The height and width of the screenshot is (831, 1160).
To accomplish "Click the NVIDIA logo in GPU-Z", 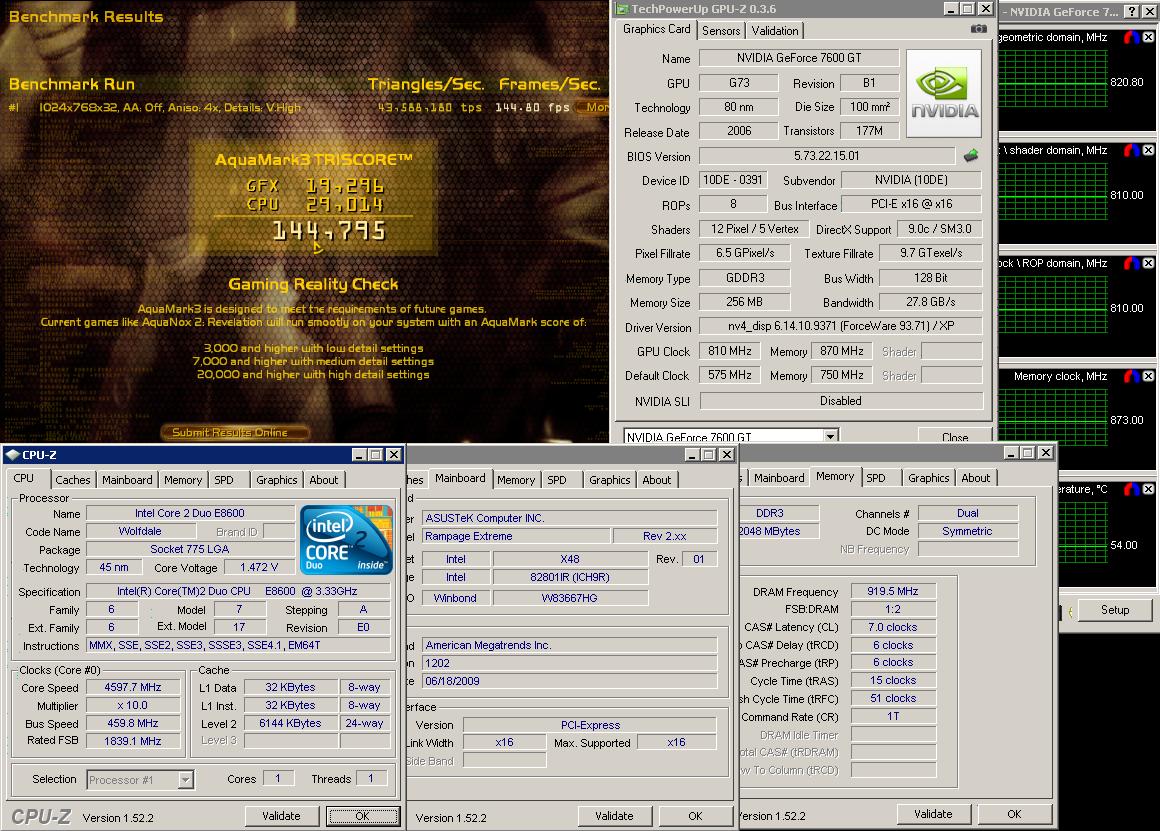I will (x=944, y=93).
